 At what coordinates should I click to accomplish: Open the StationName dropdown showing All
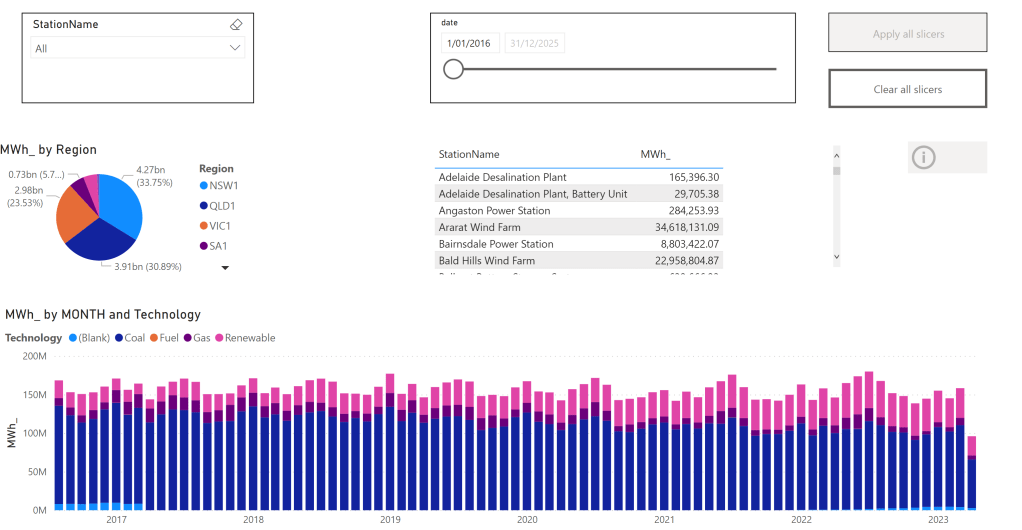[x=138, y=48]
